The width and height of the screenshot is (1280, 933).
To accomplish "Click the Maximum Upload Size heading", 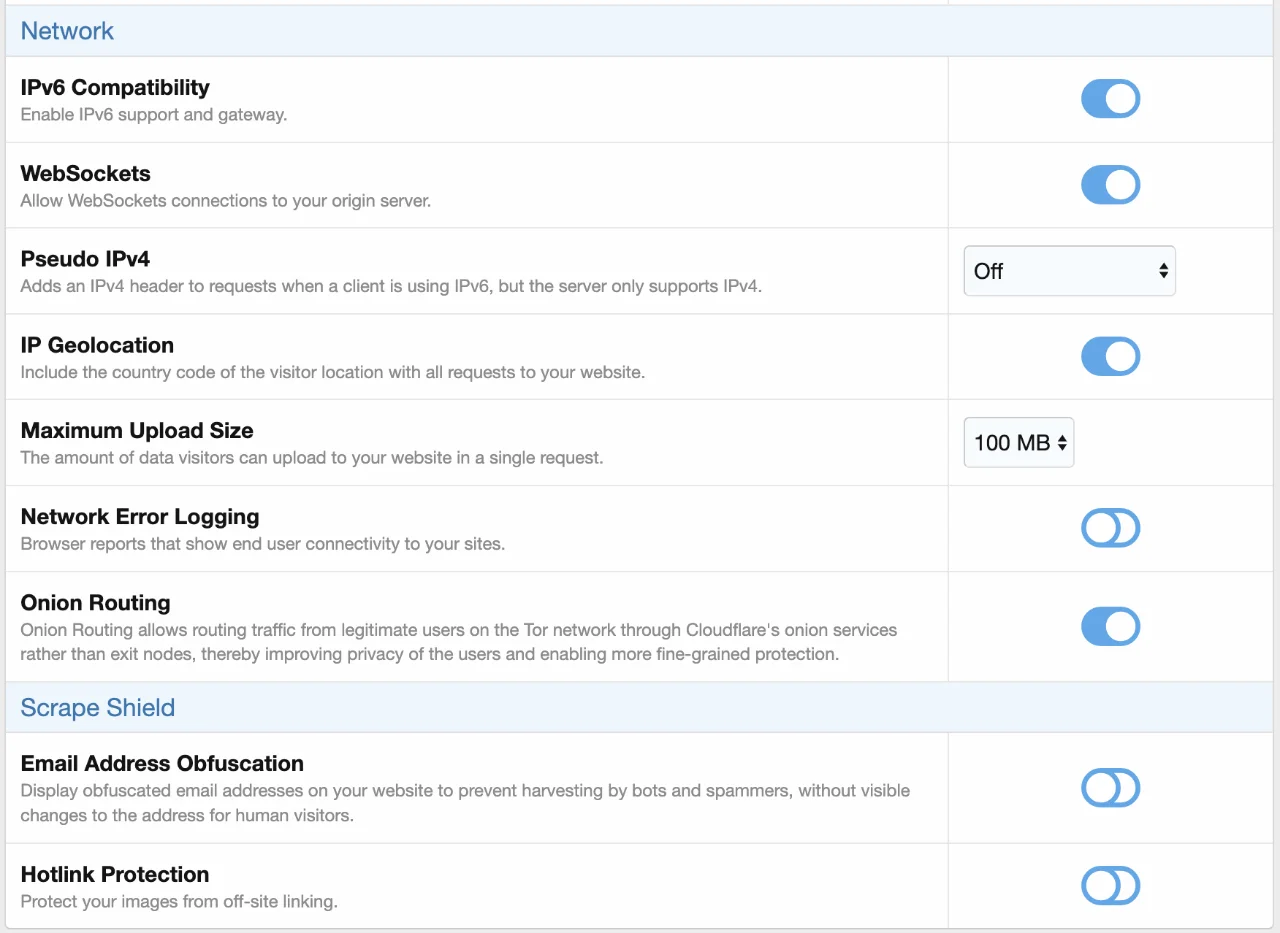I will (x=136, y=430).
